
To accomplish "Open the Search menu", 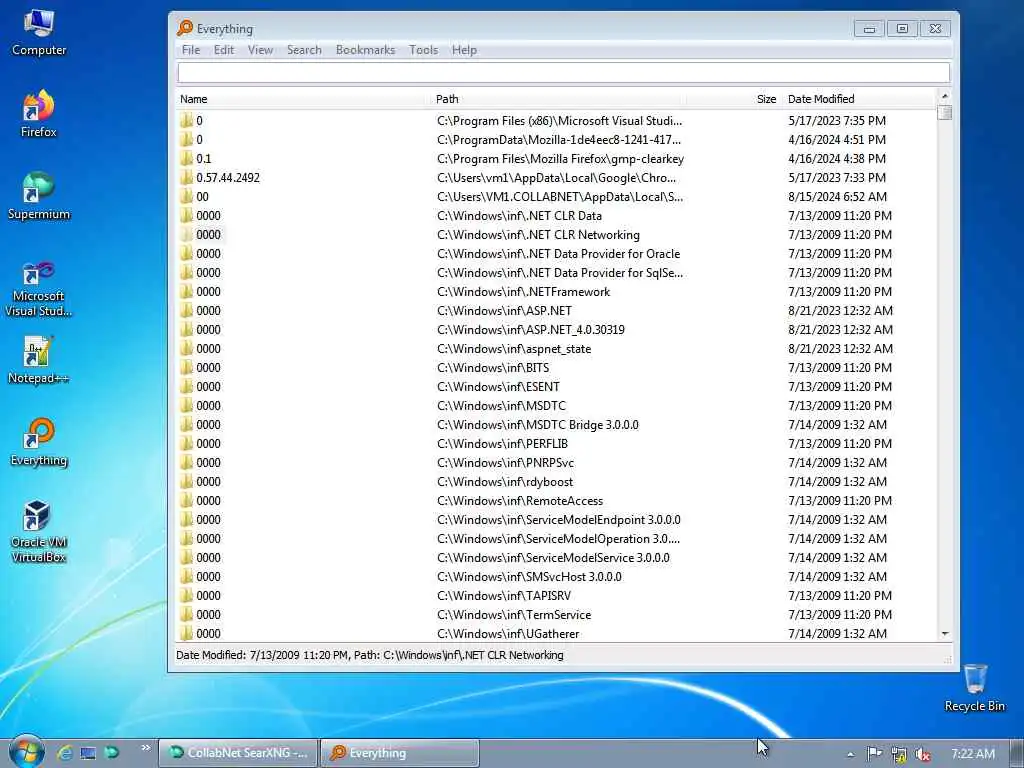I will 304,50.
